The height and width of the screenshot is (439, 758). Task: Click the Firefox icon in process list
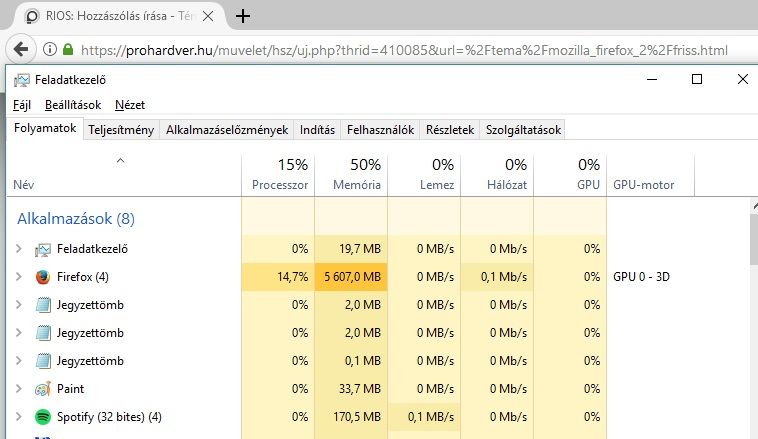click(x=43, y=277)
